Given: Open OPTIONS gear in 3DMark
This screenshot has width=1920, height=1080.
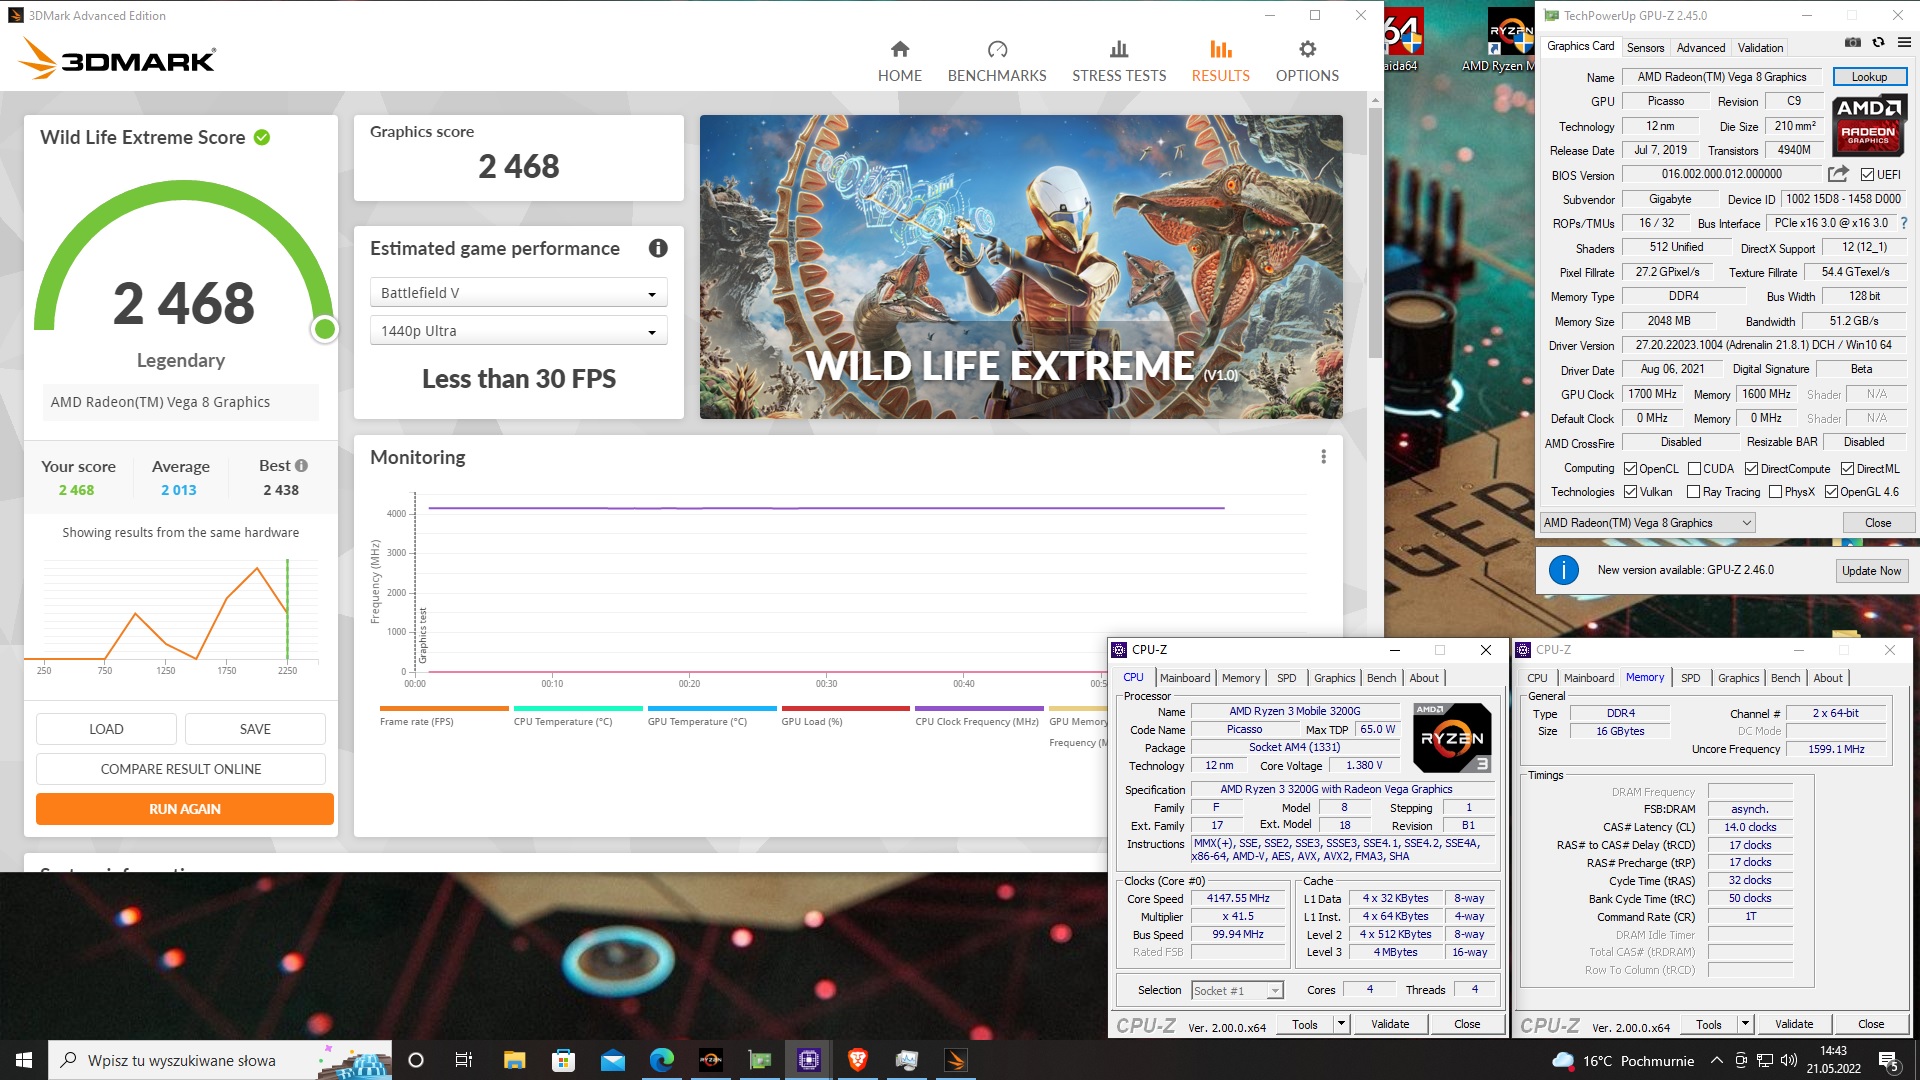Looking at the screenshot, I should (1306, 61).
